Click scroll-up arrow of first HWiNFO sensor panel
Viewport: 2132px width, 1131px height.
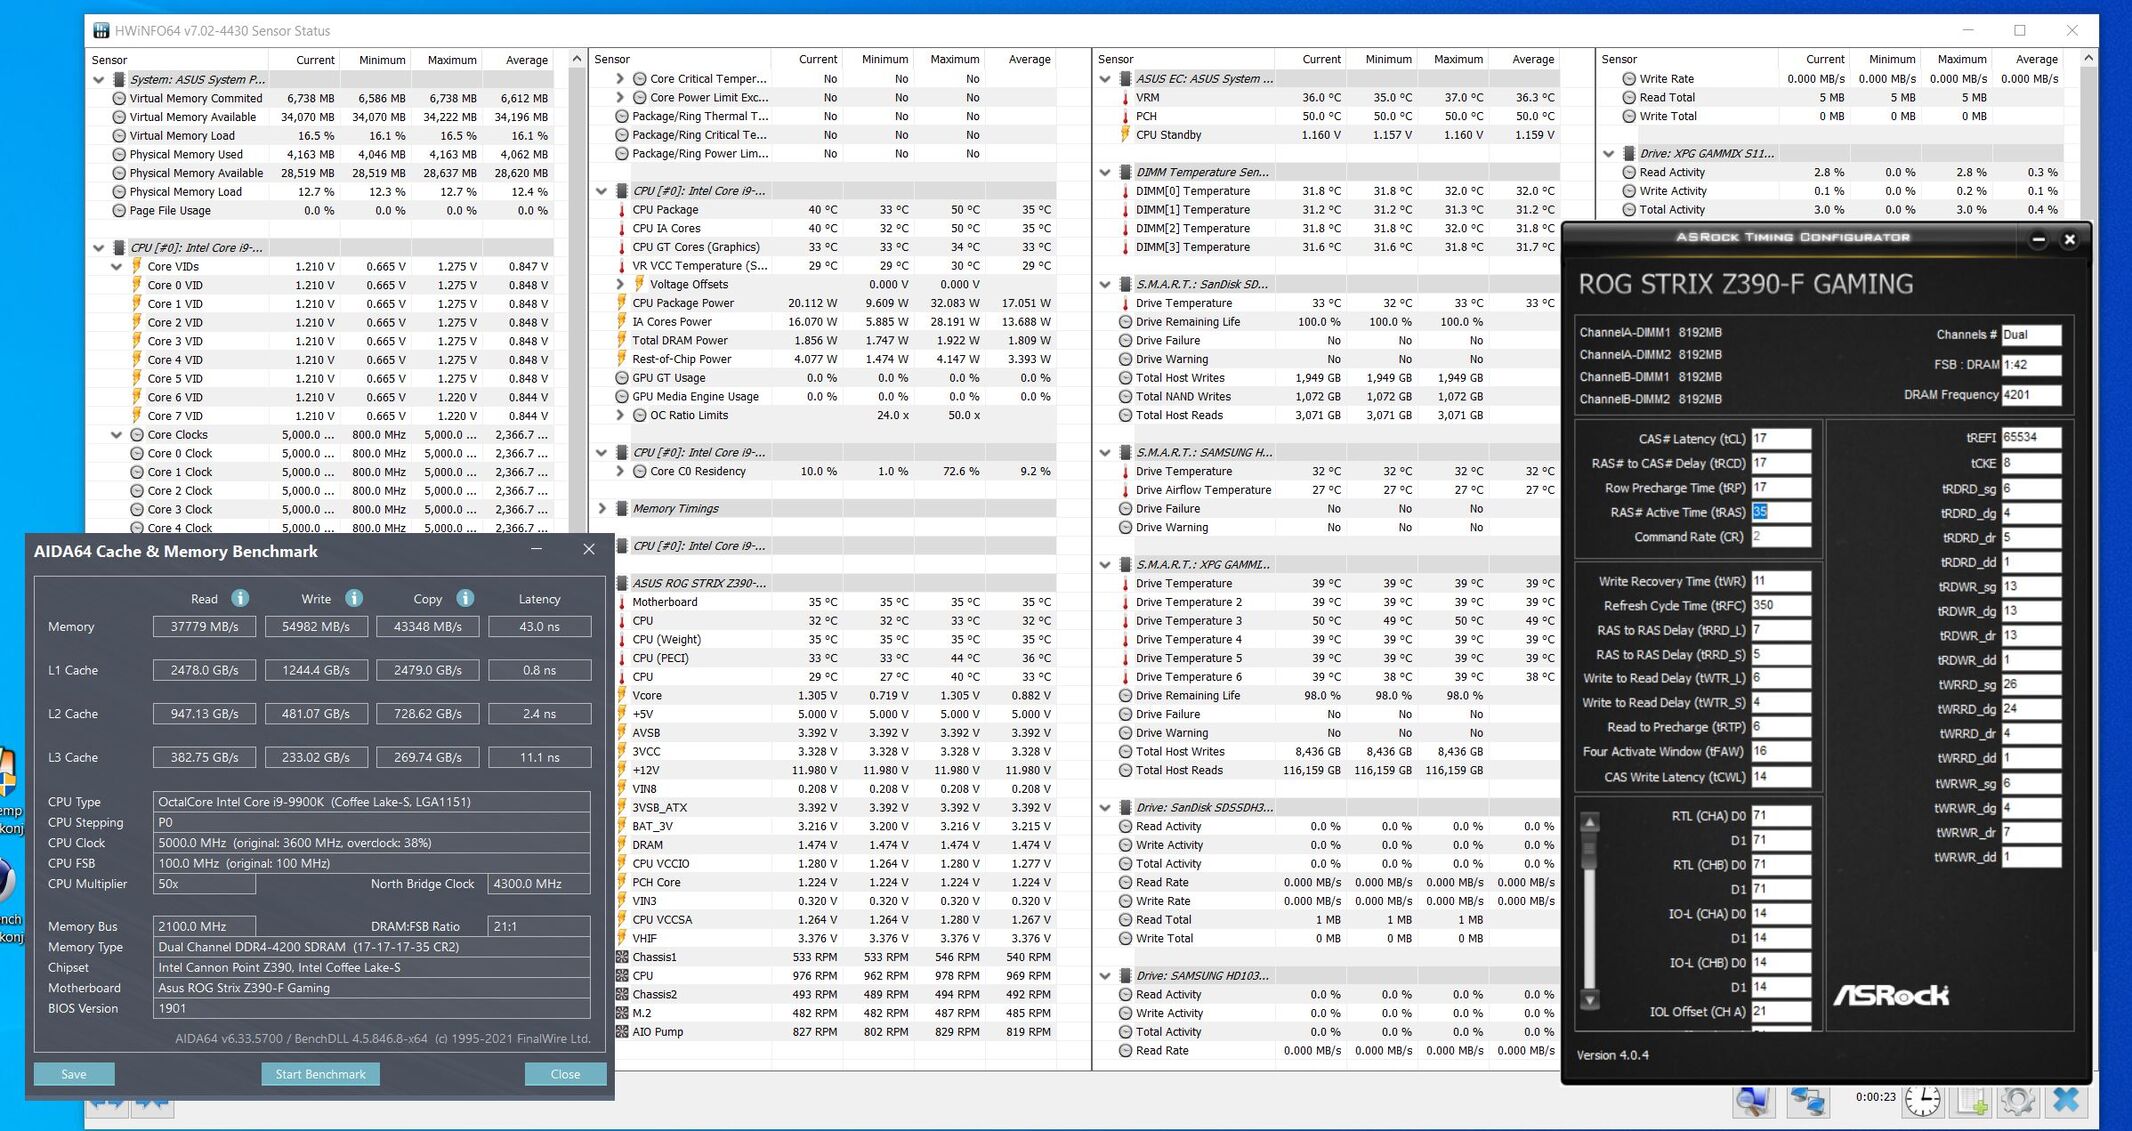[577, 59]
